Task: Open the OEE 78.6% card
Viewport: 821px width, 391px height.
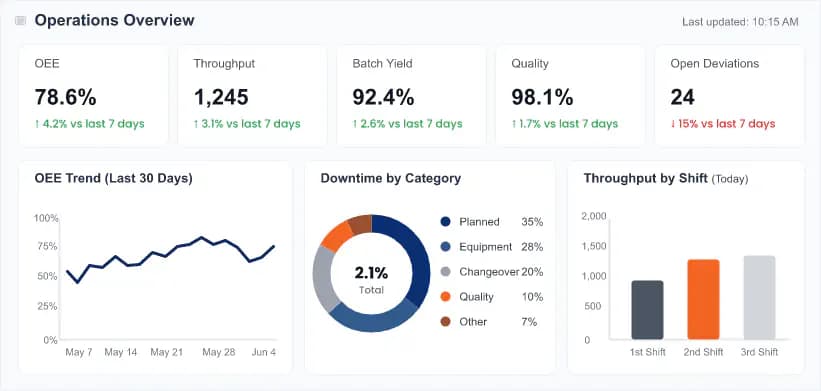Action: point(93,95)
